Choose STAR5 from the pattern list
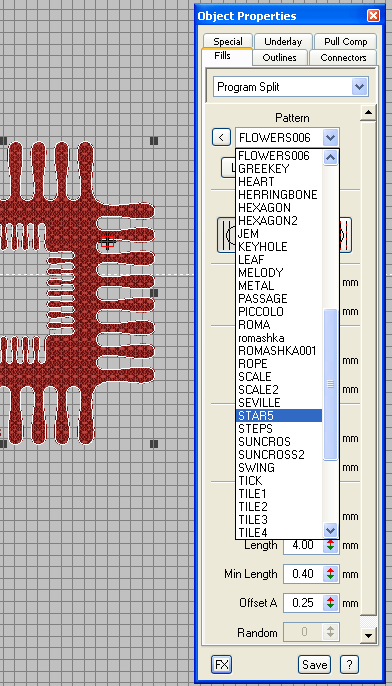 click(x=279, y=415)
